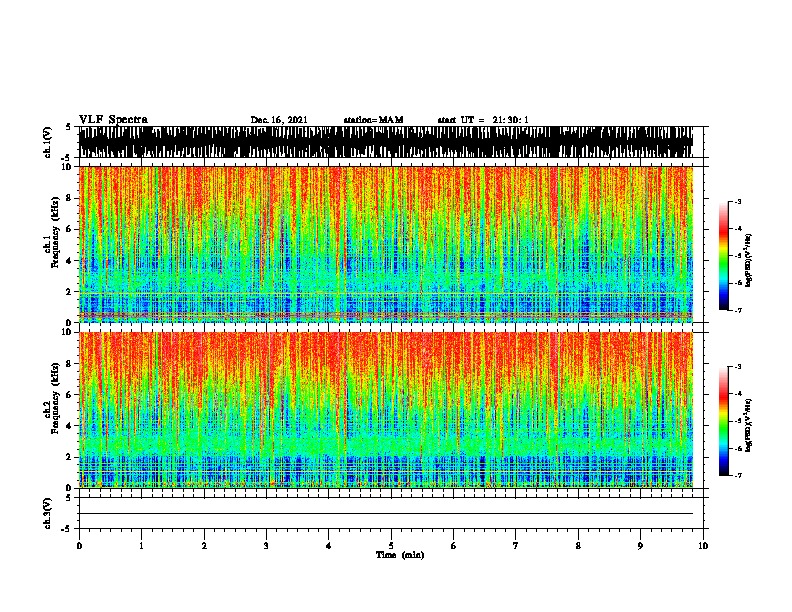Click the "station=MAM" header label
The image size is (792, 612).
pos(373,120)
